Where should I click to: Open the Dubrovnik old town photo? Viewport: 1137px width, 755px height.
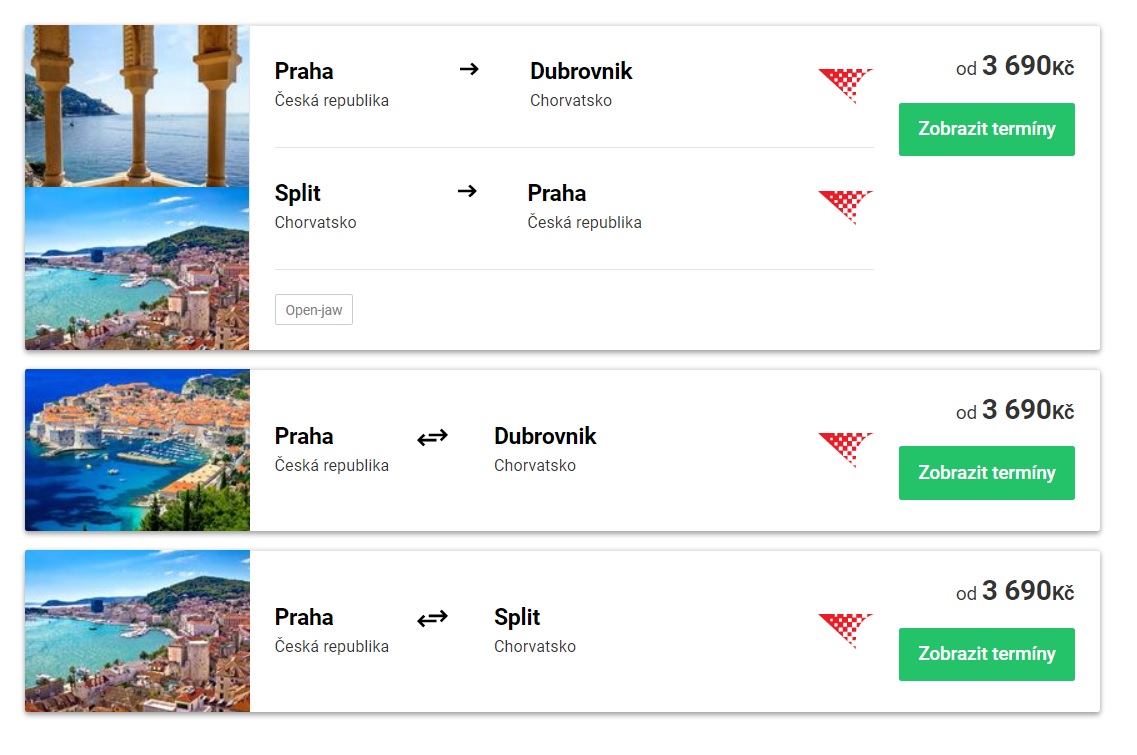137,450
